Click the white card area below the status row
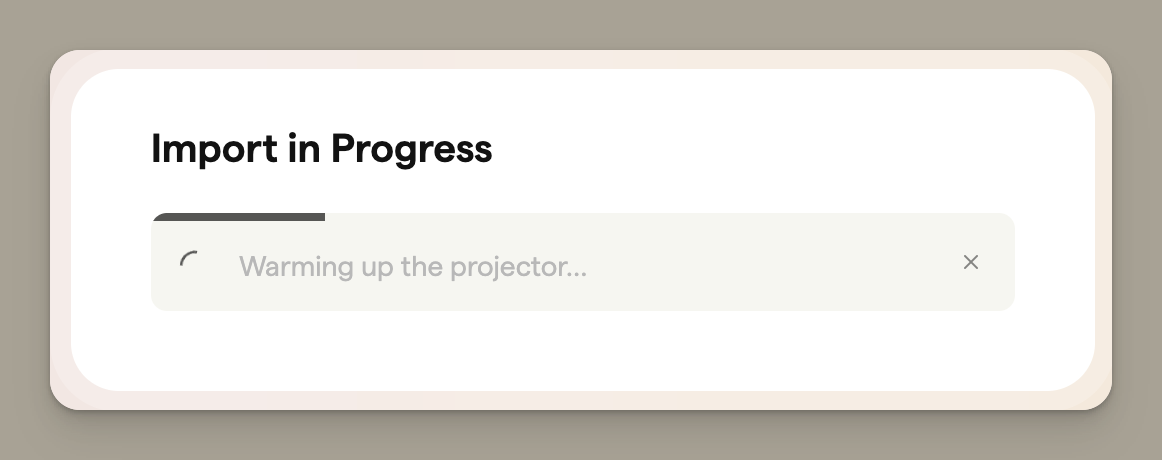Viewport: 1162px width, 460px height. [580, 350]
